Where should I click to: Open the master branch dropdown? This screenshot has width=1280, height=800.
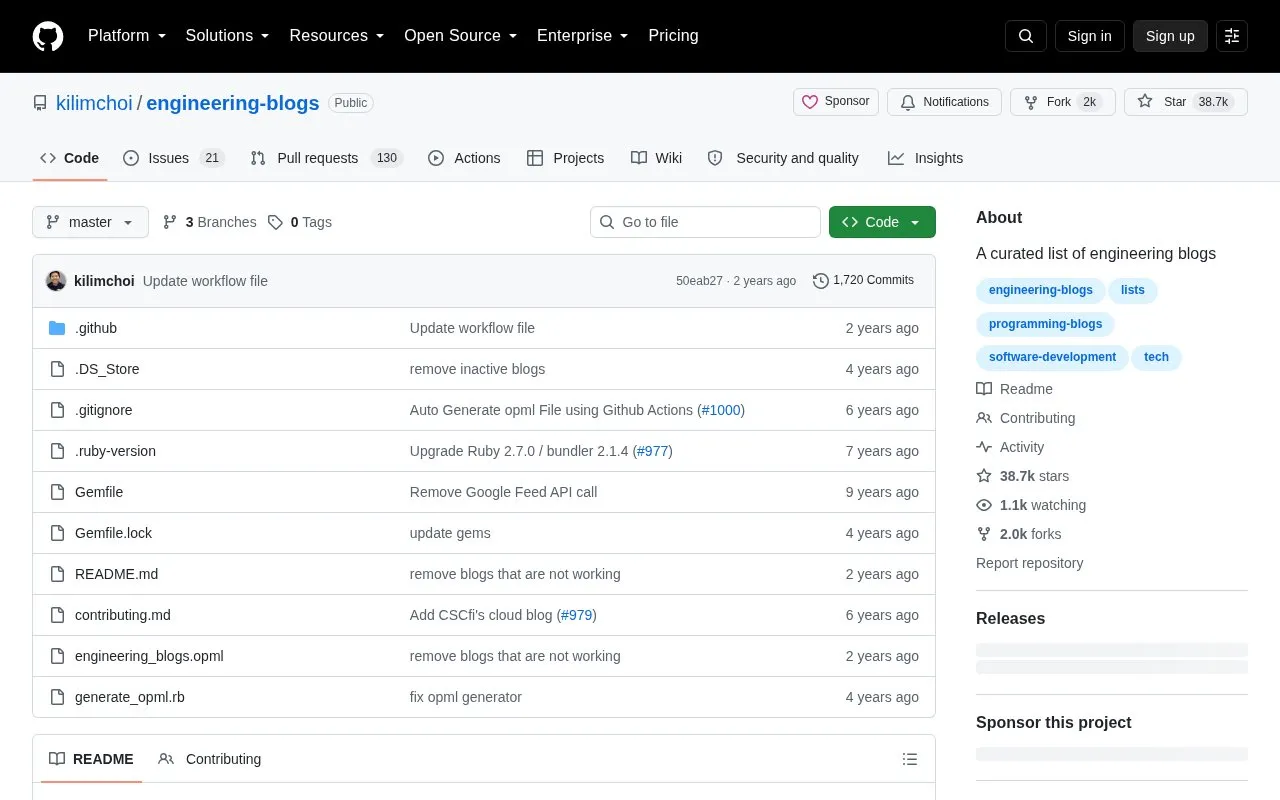point(90,222)
